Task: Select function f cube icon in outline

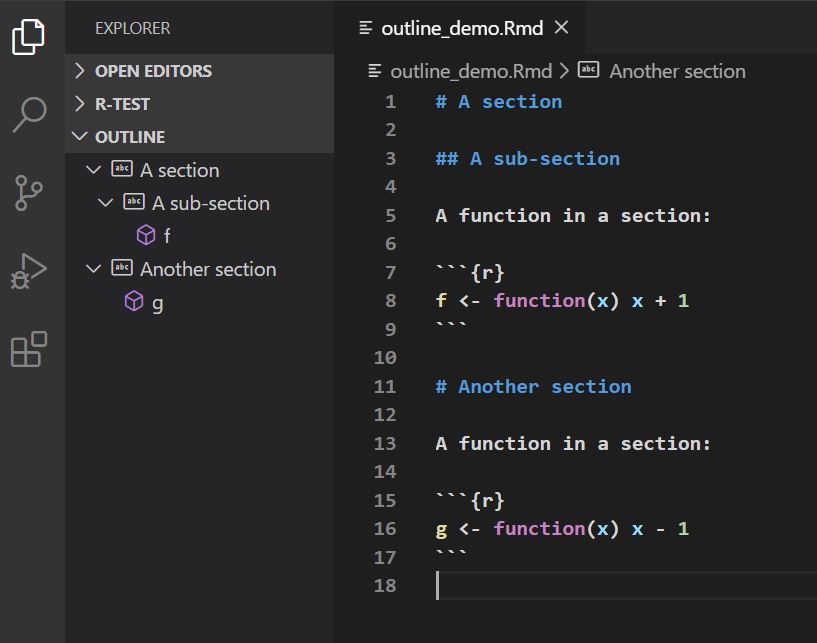Action: [x=146, y=235]
